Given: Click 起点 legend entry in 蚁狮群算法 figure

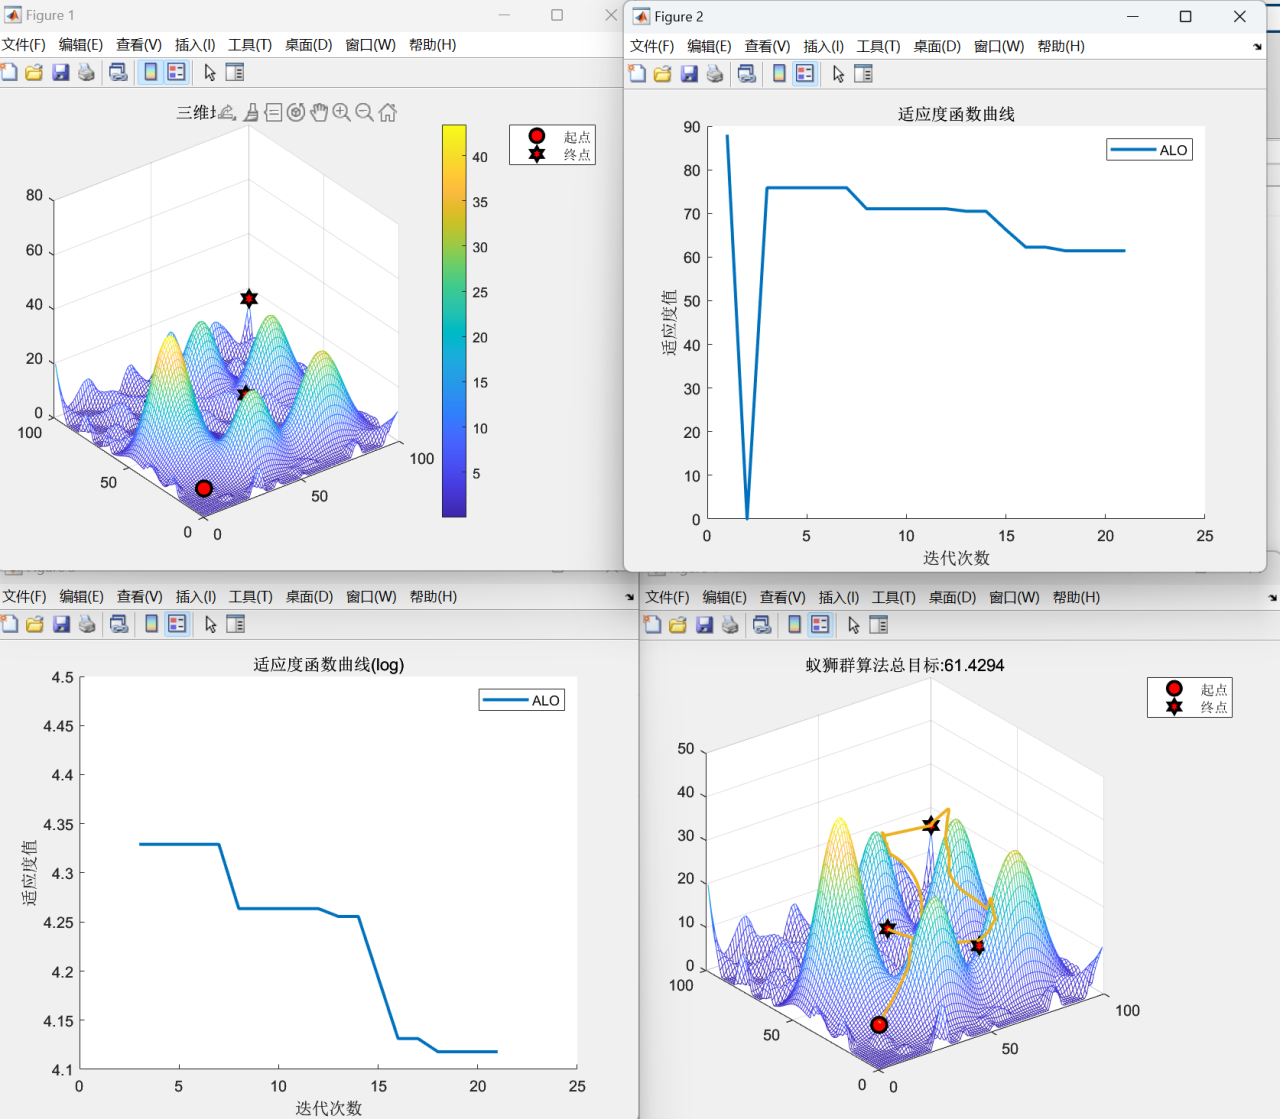Looking at the screenshot, I should (1190, 689).
